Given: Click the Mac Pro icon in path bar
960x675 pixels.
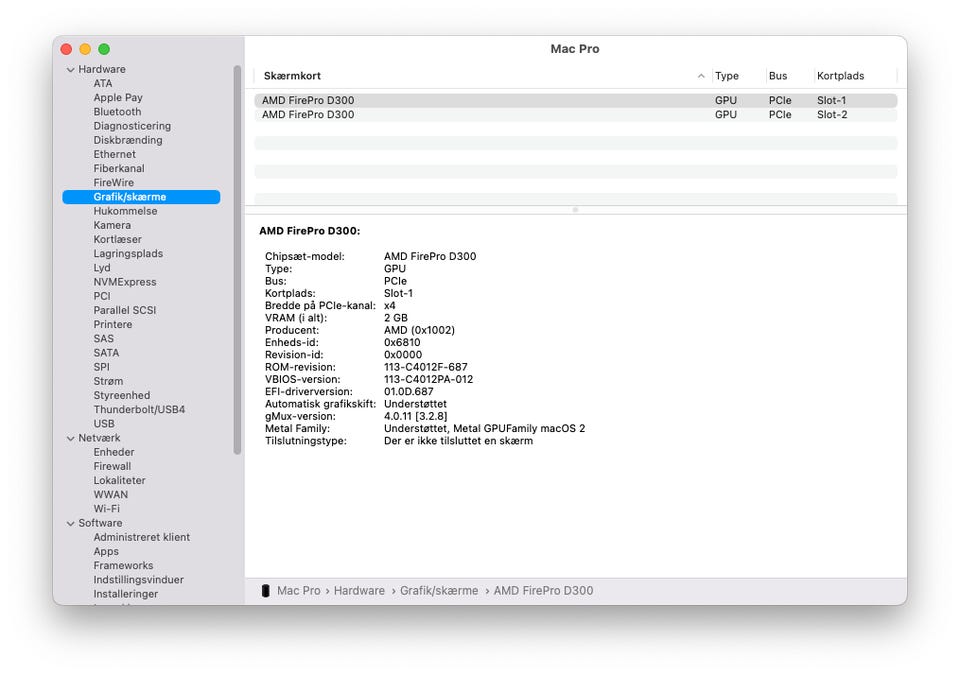Looking at the screenshot, I should [265, 591].
